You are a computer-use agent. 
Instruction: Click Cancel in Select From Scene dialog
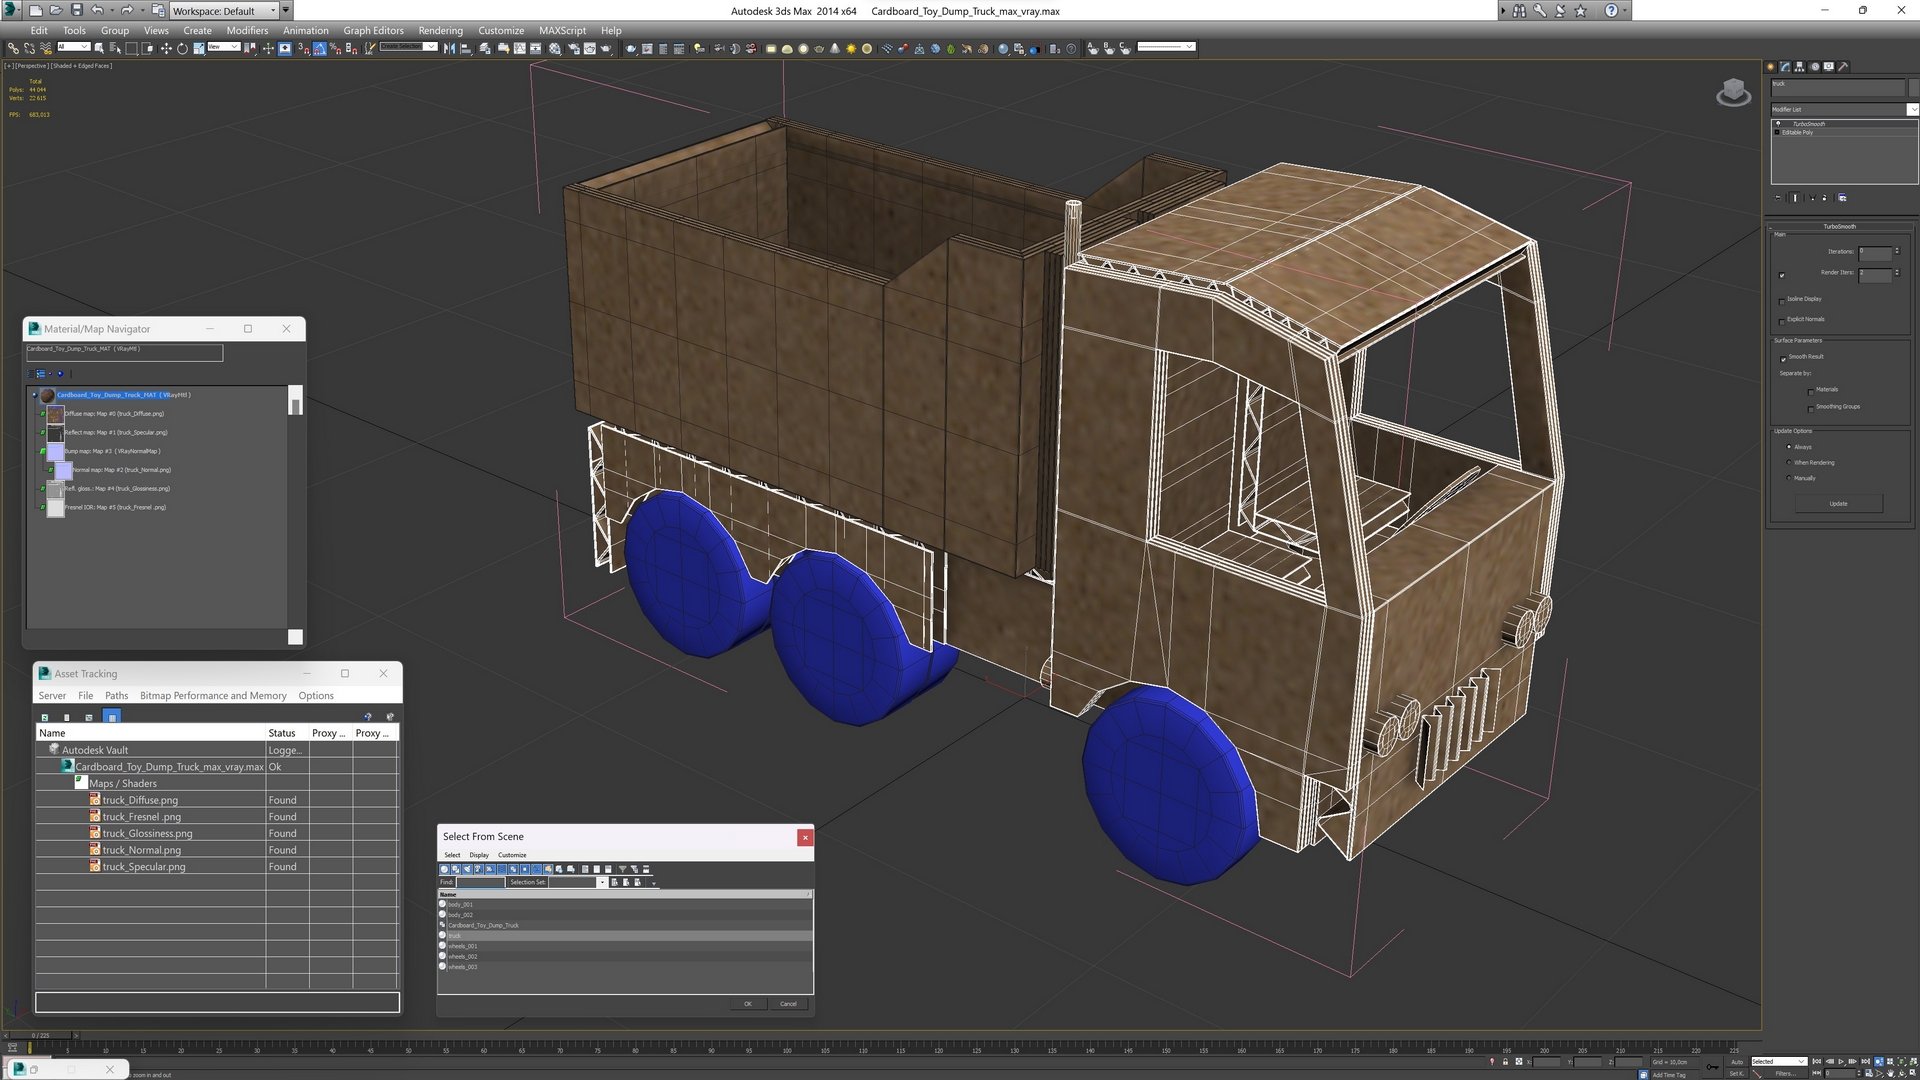788,1004
